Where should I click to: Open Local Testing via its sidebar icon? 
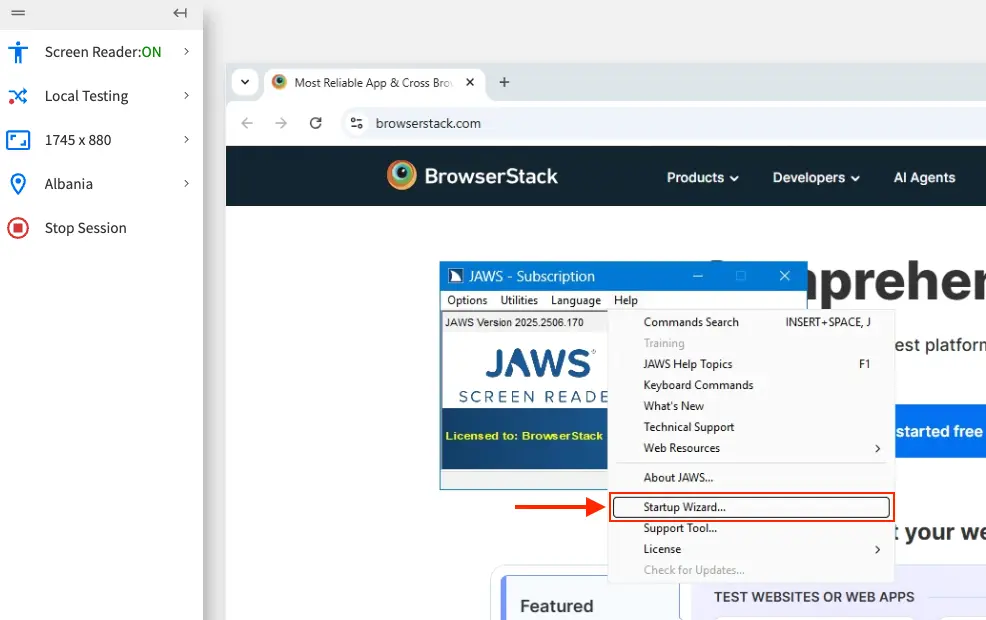[18, 96]
